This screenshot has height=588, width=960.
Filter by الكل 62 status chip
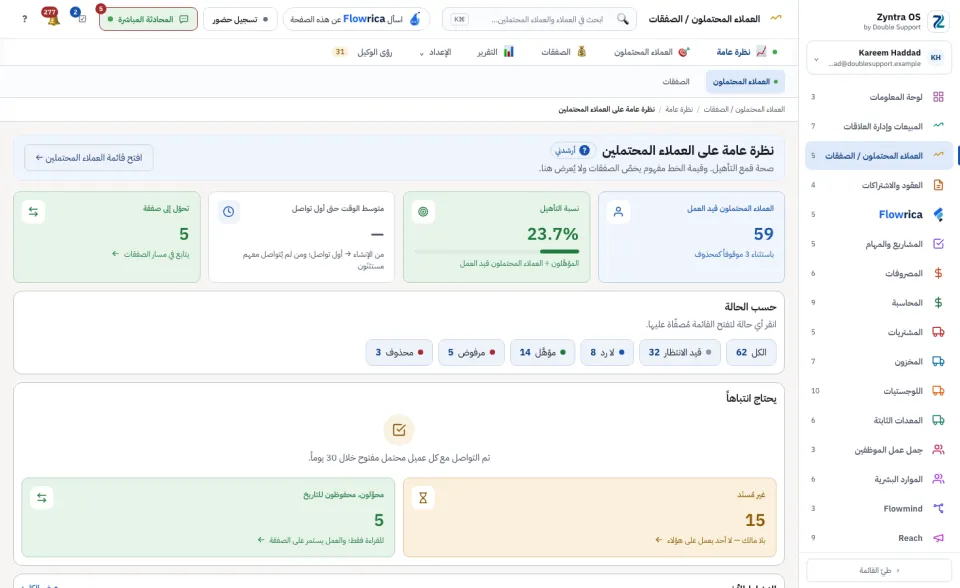click(x=751, y=352)
